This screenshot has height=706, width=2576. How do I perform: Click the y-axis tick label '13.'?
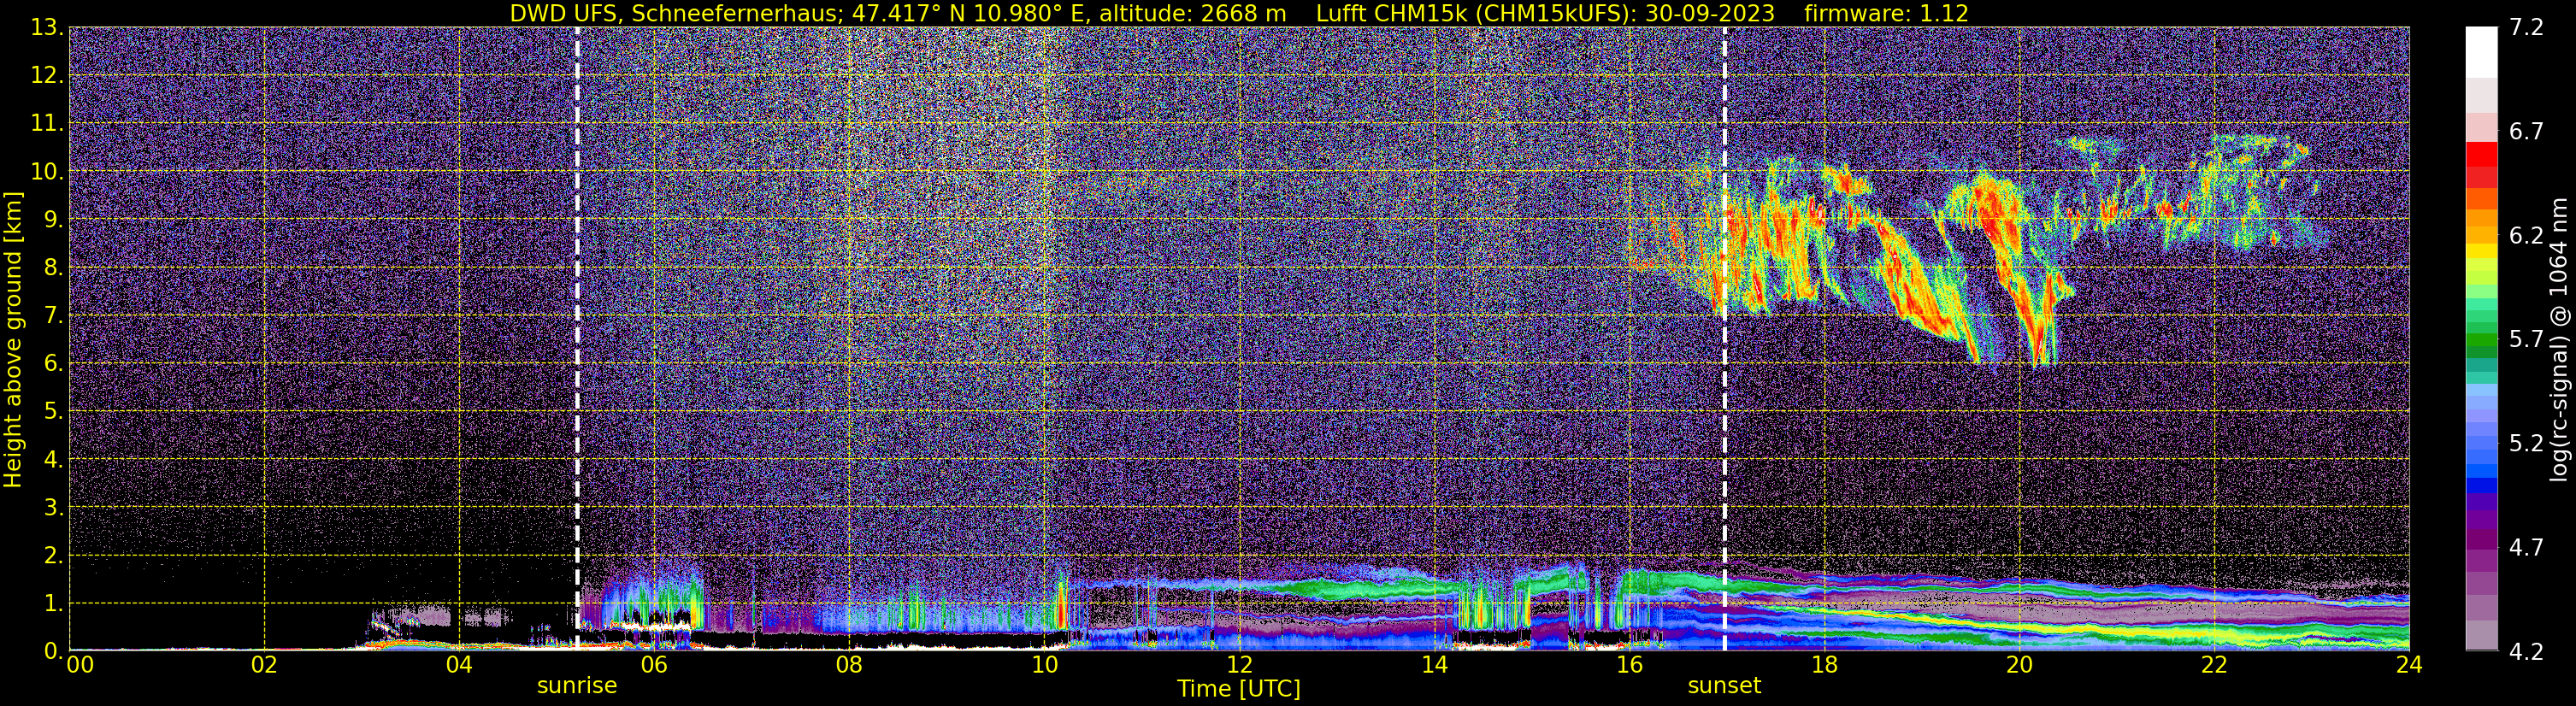tap(47, 27)
